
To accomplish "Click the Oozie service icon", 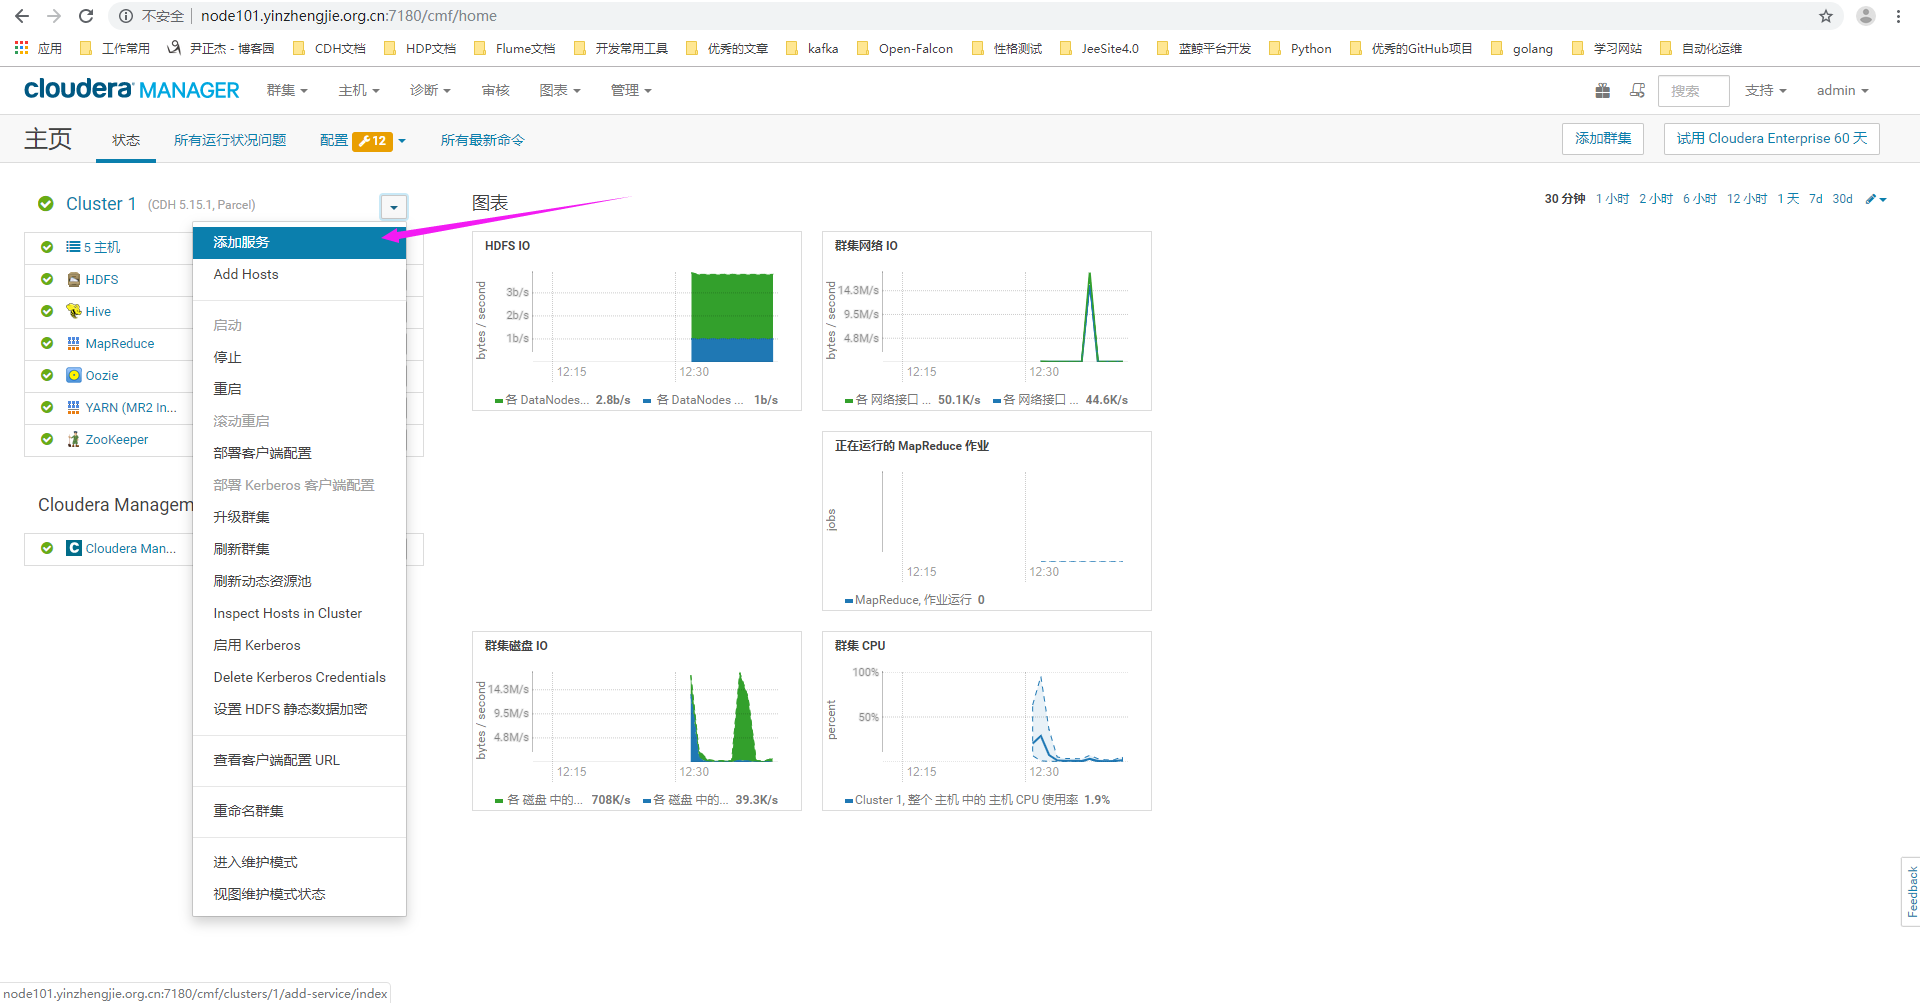I will [x=74, y=376].
